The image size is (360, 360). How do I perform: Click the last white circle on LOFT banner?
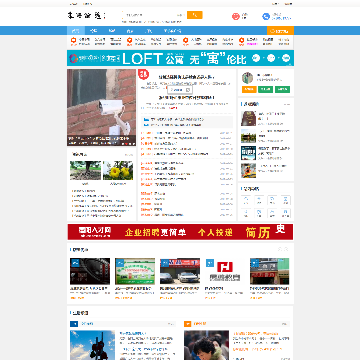(x=286, y=58)
